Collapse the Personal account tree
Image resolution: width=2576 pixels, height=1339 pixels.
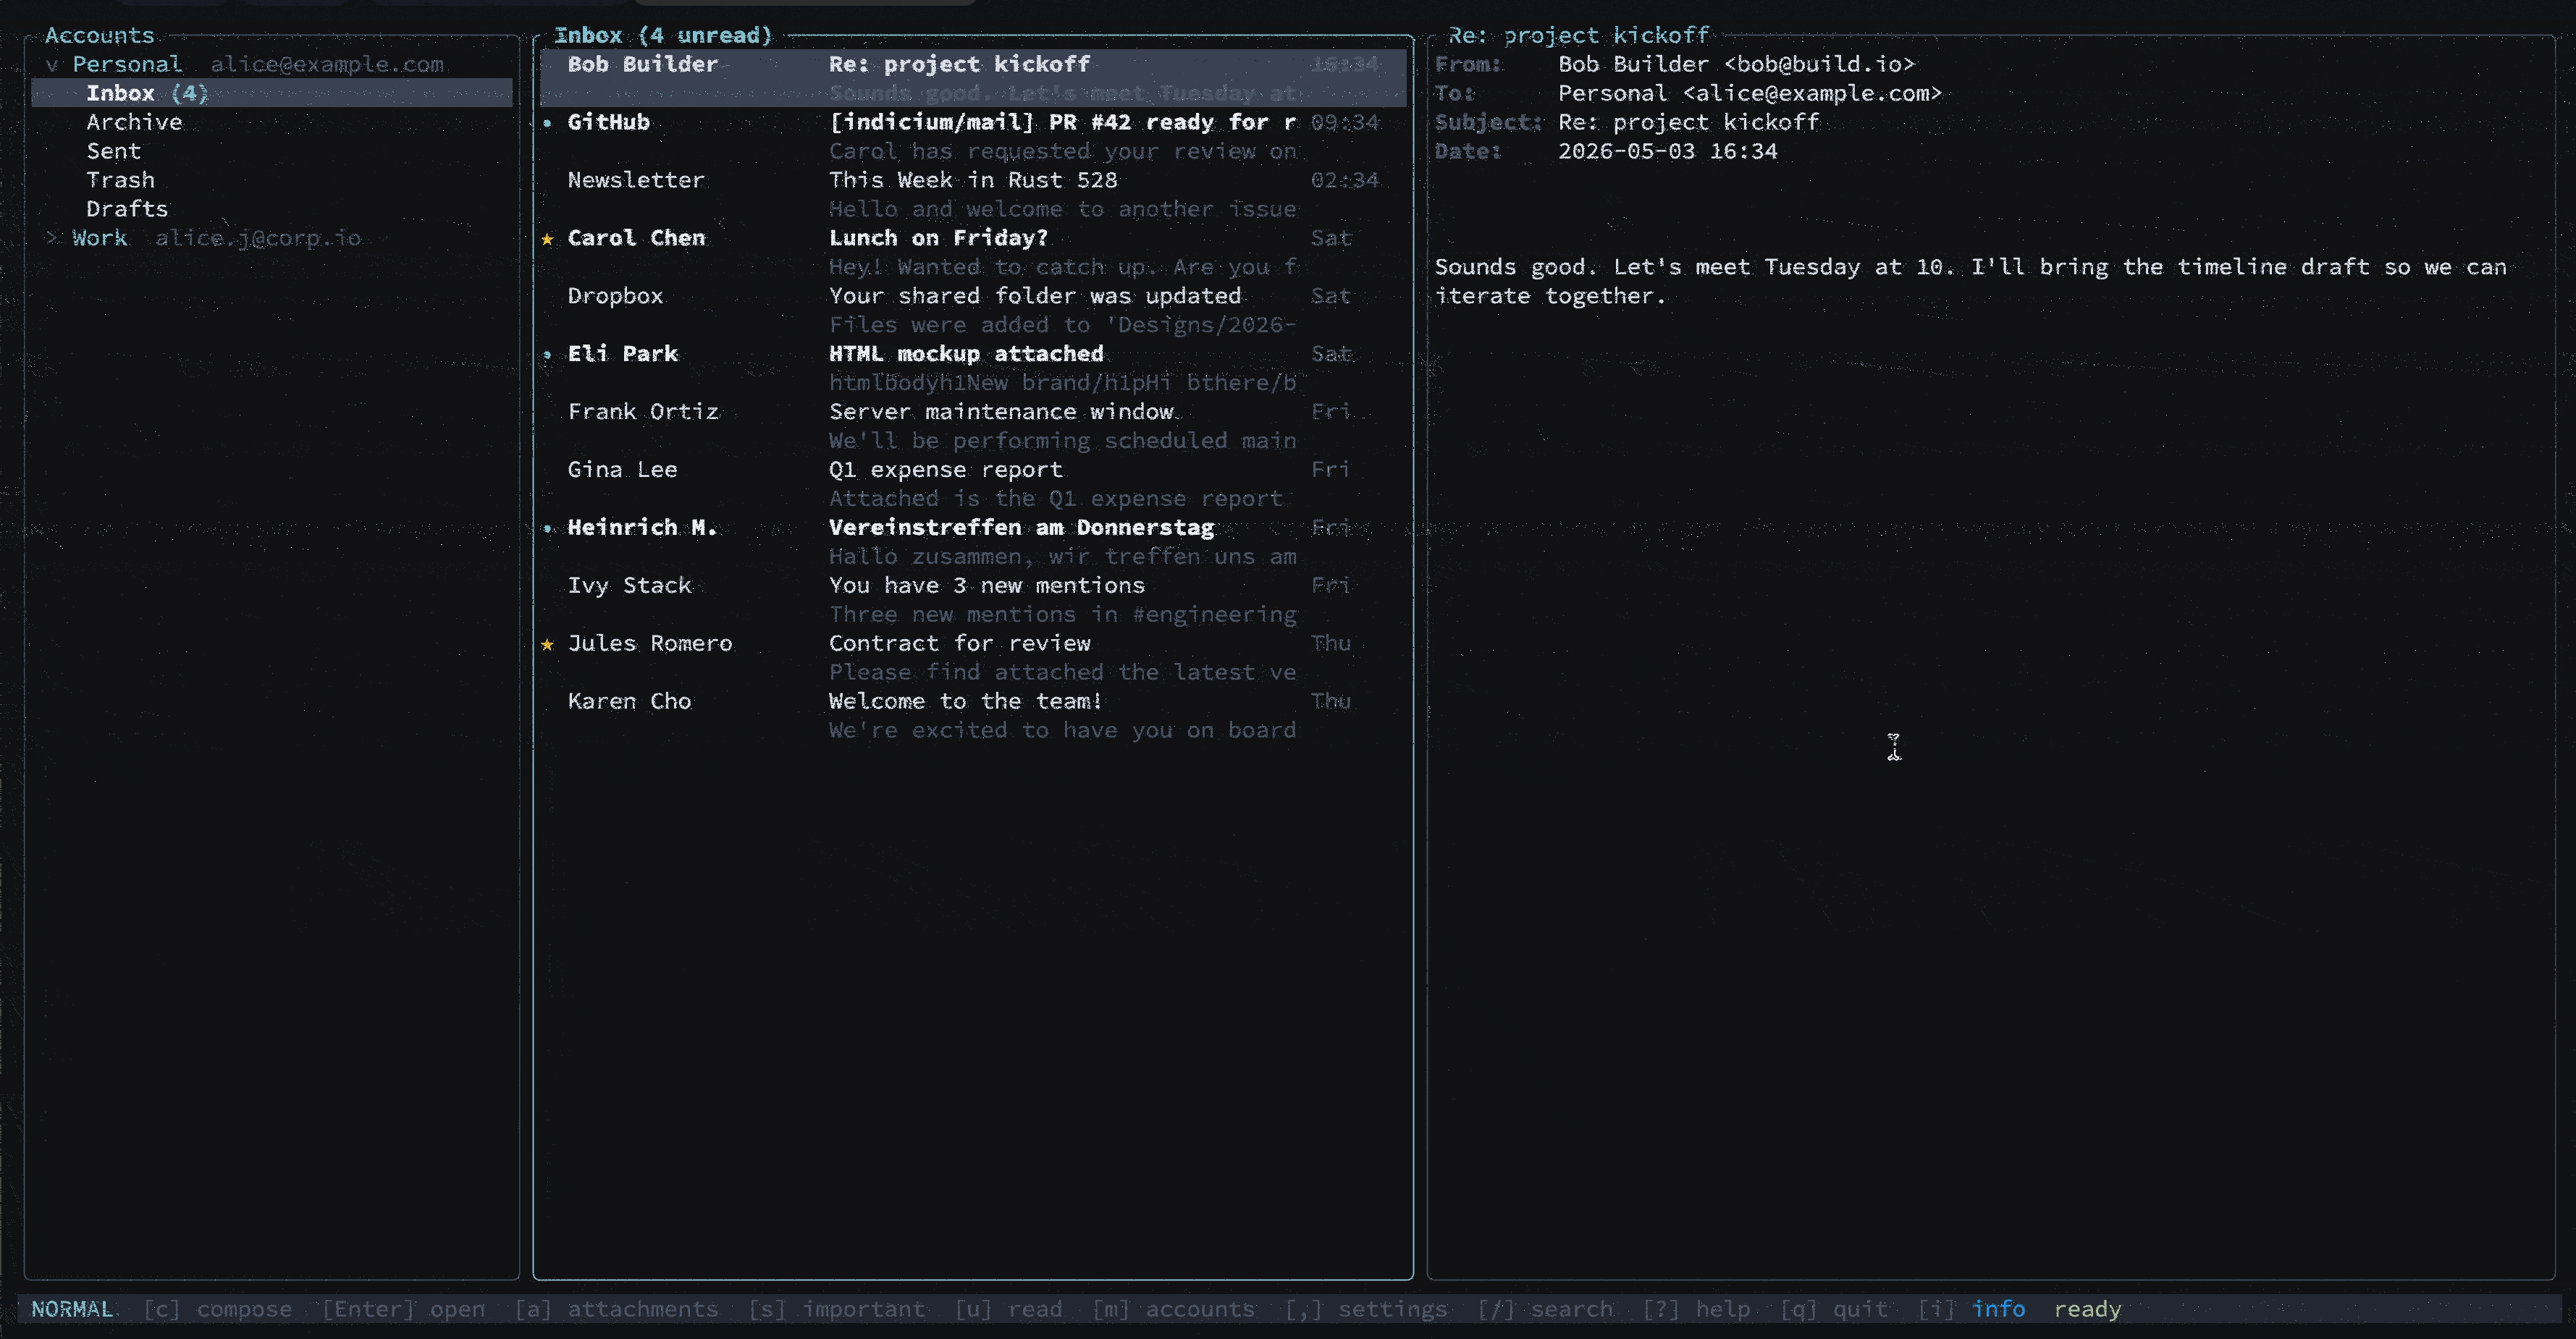pyautogui.click(x=52, y=64)
